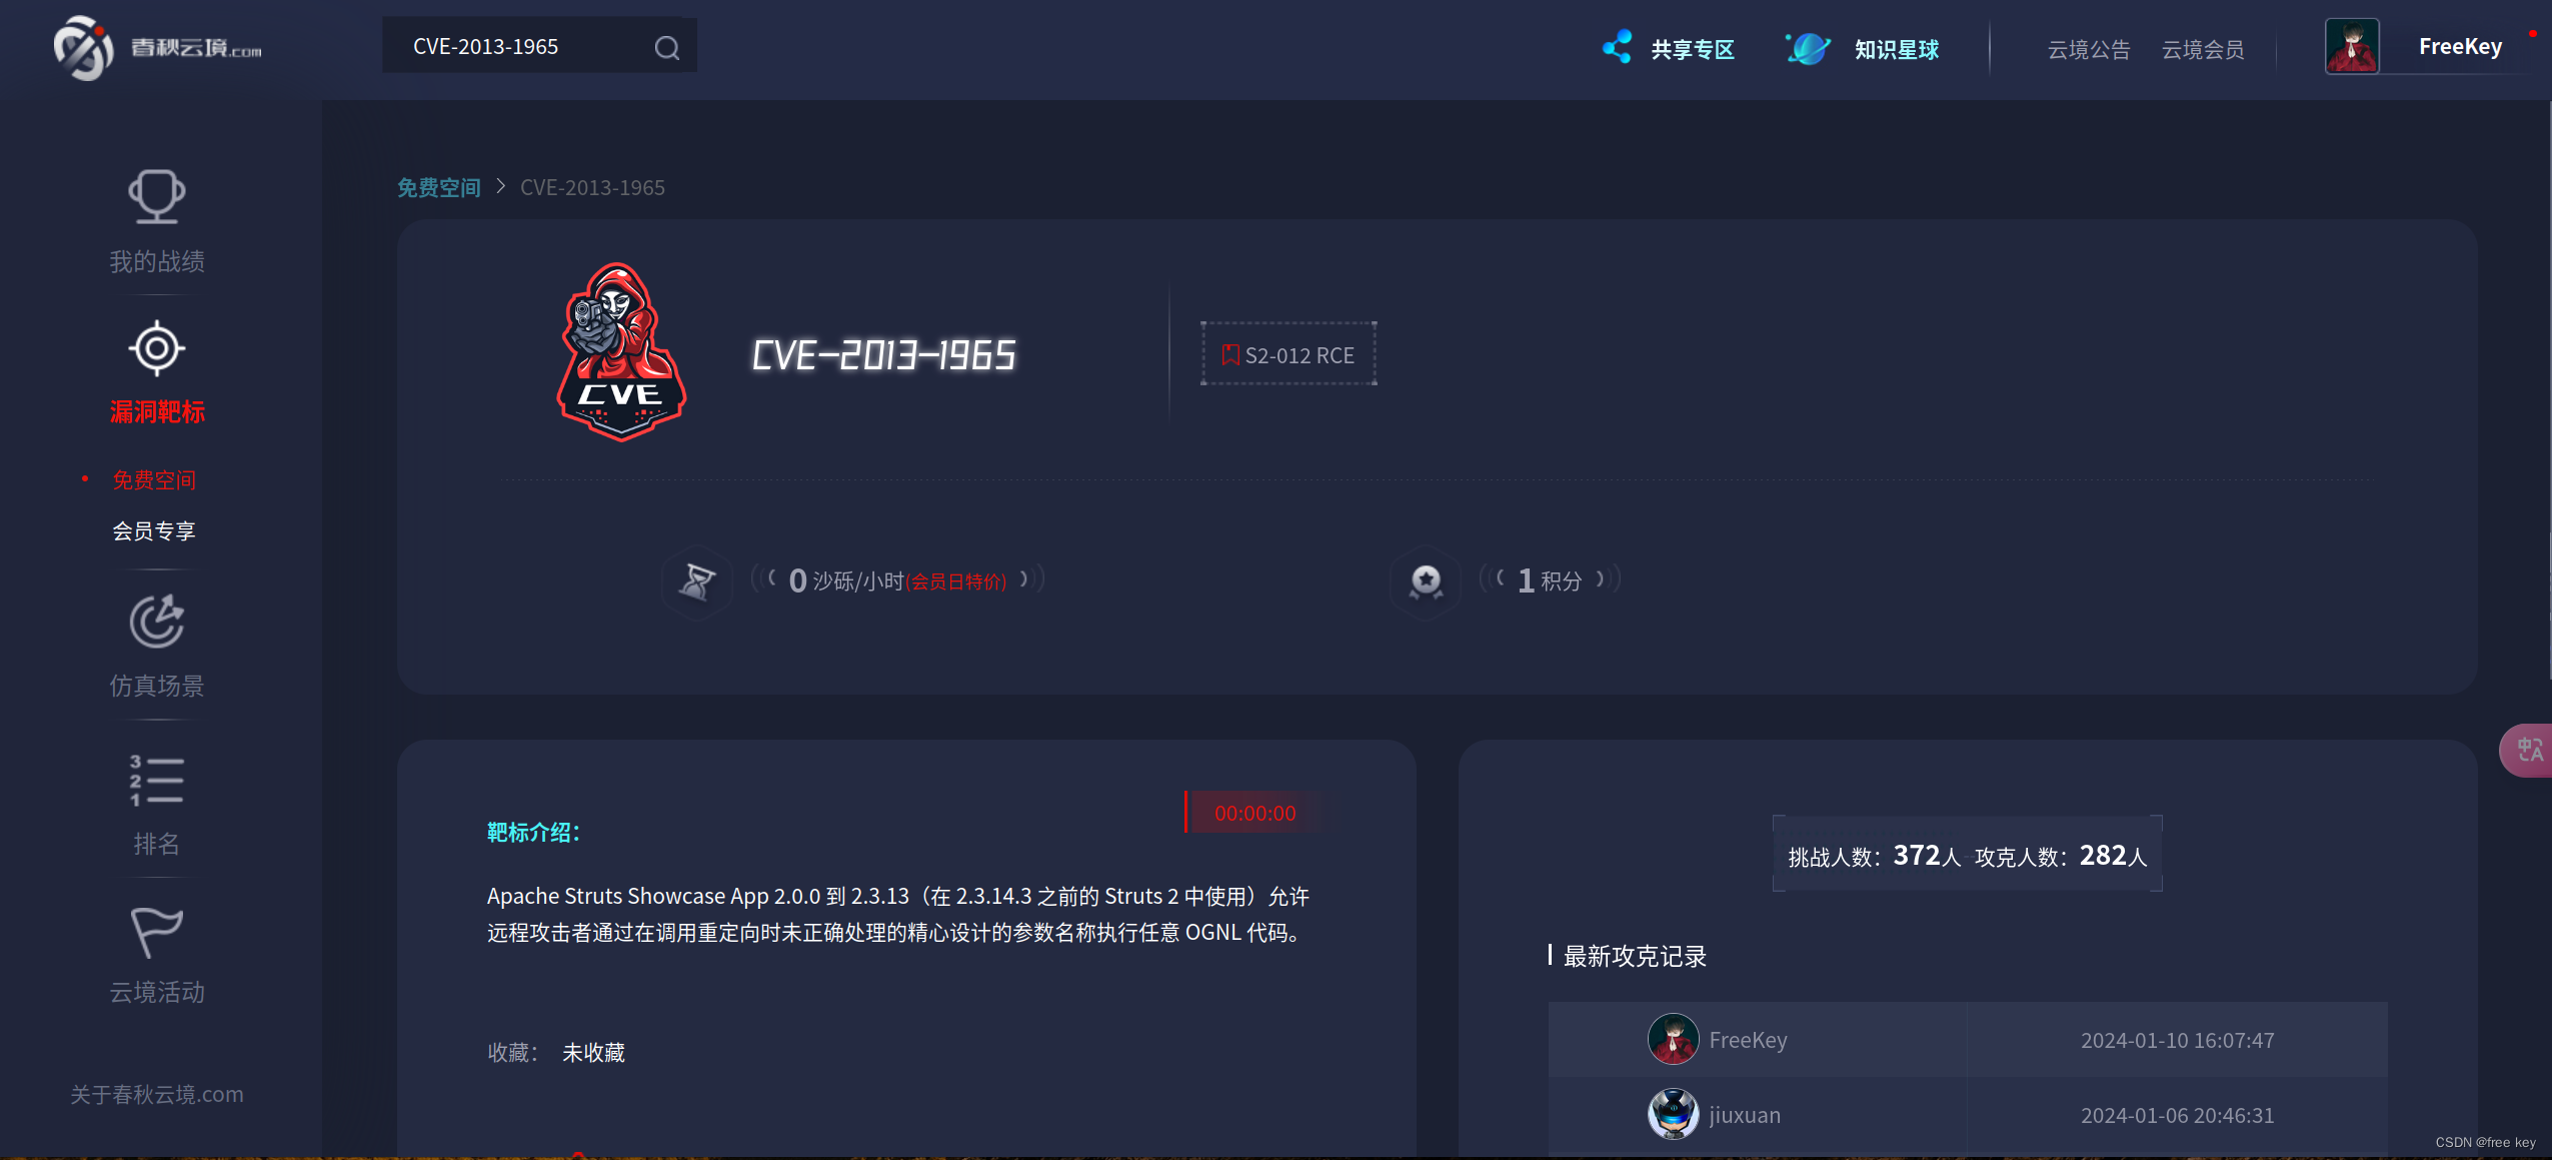Click the 免费空间 breadcrumb link

click(438, 187)
